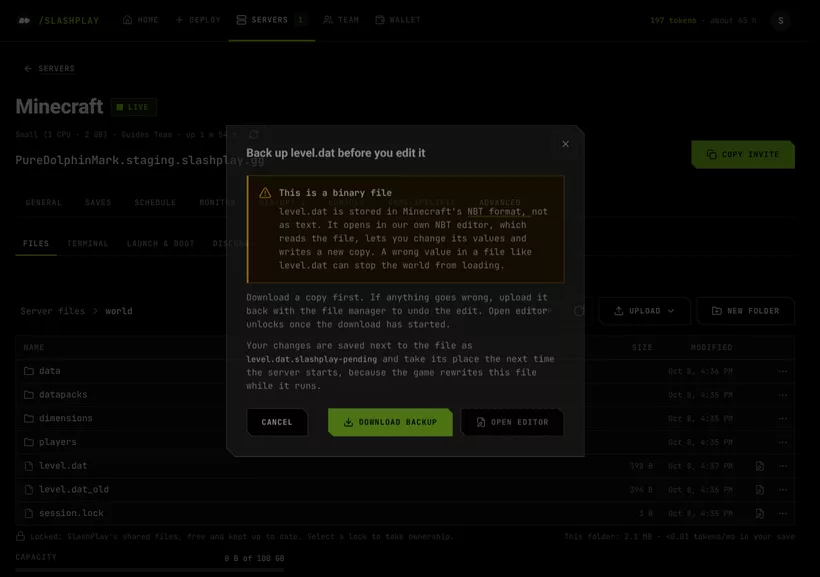
Task: Click the Modified column header
Action: click(711, 347)
